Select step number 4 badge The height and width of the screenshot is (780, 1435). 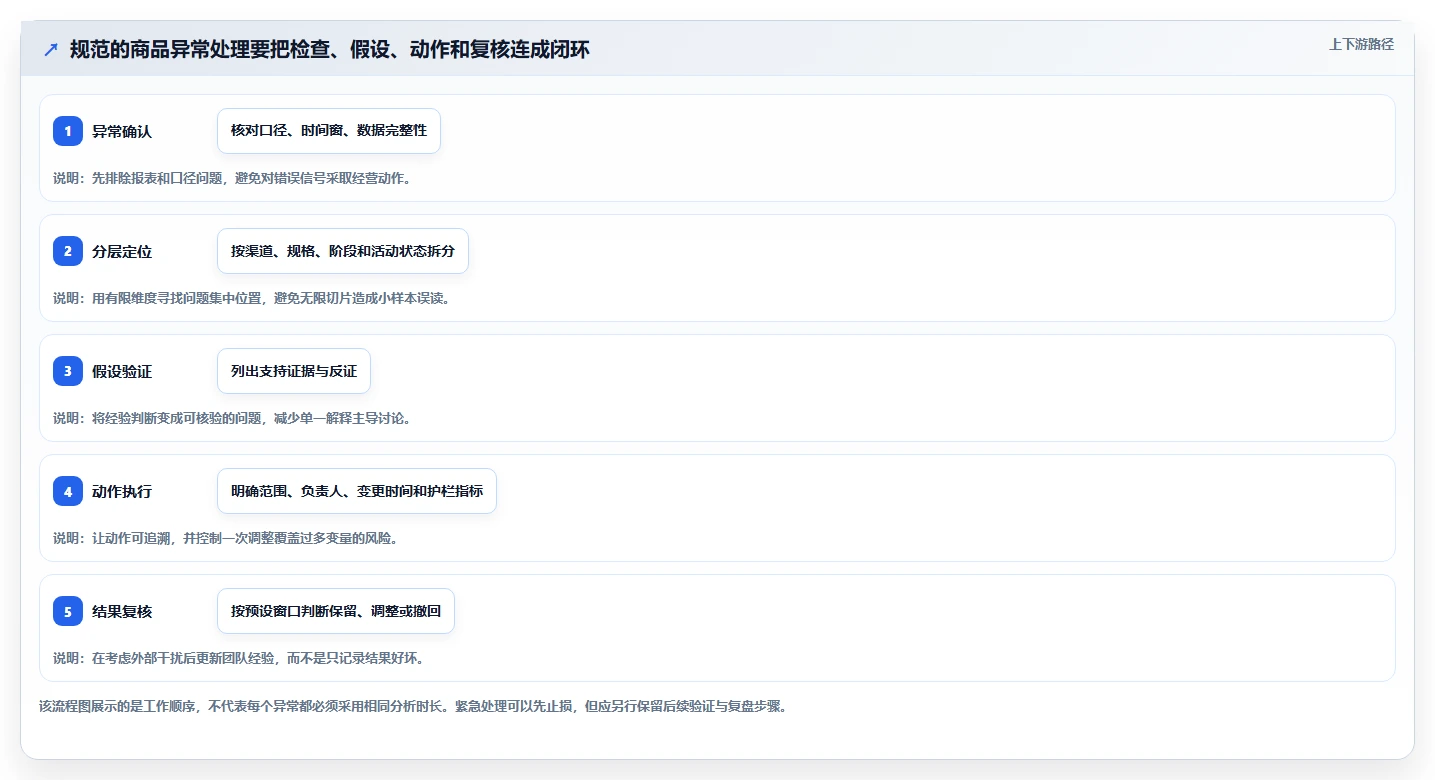coord(68,491)
